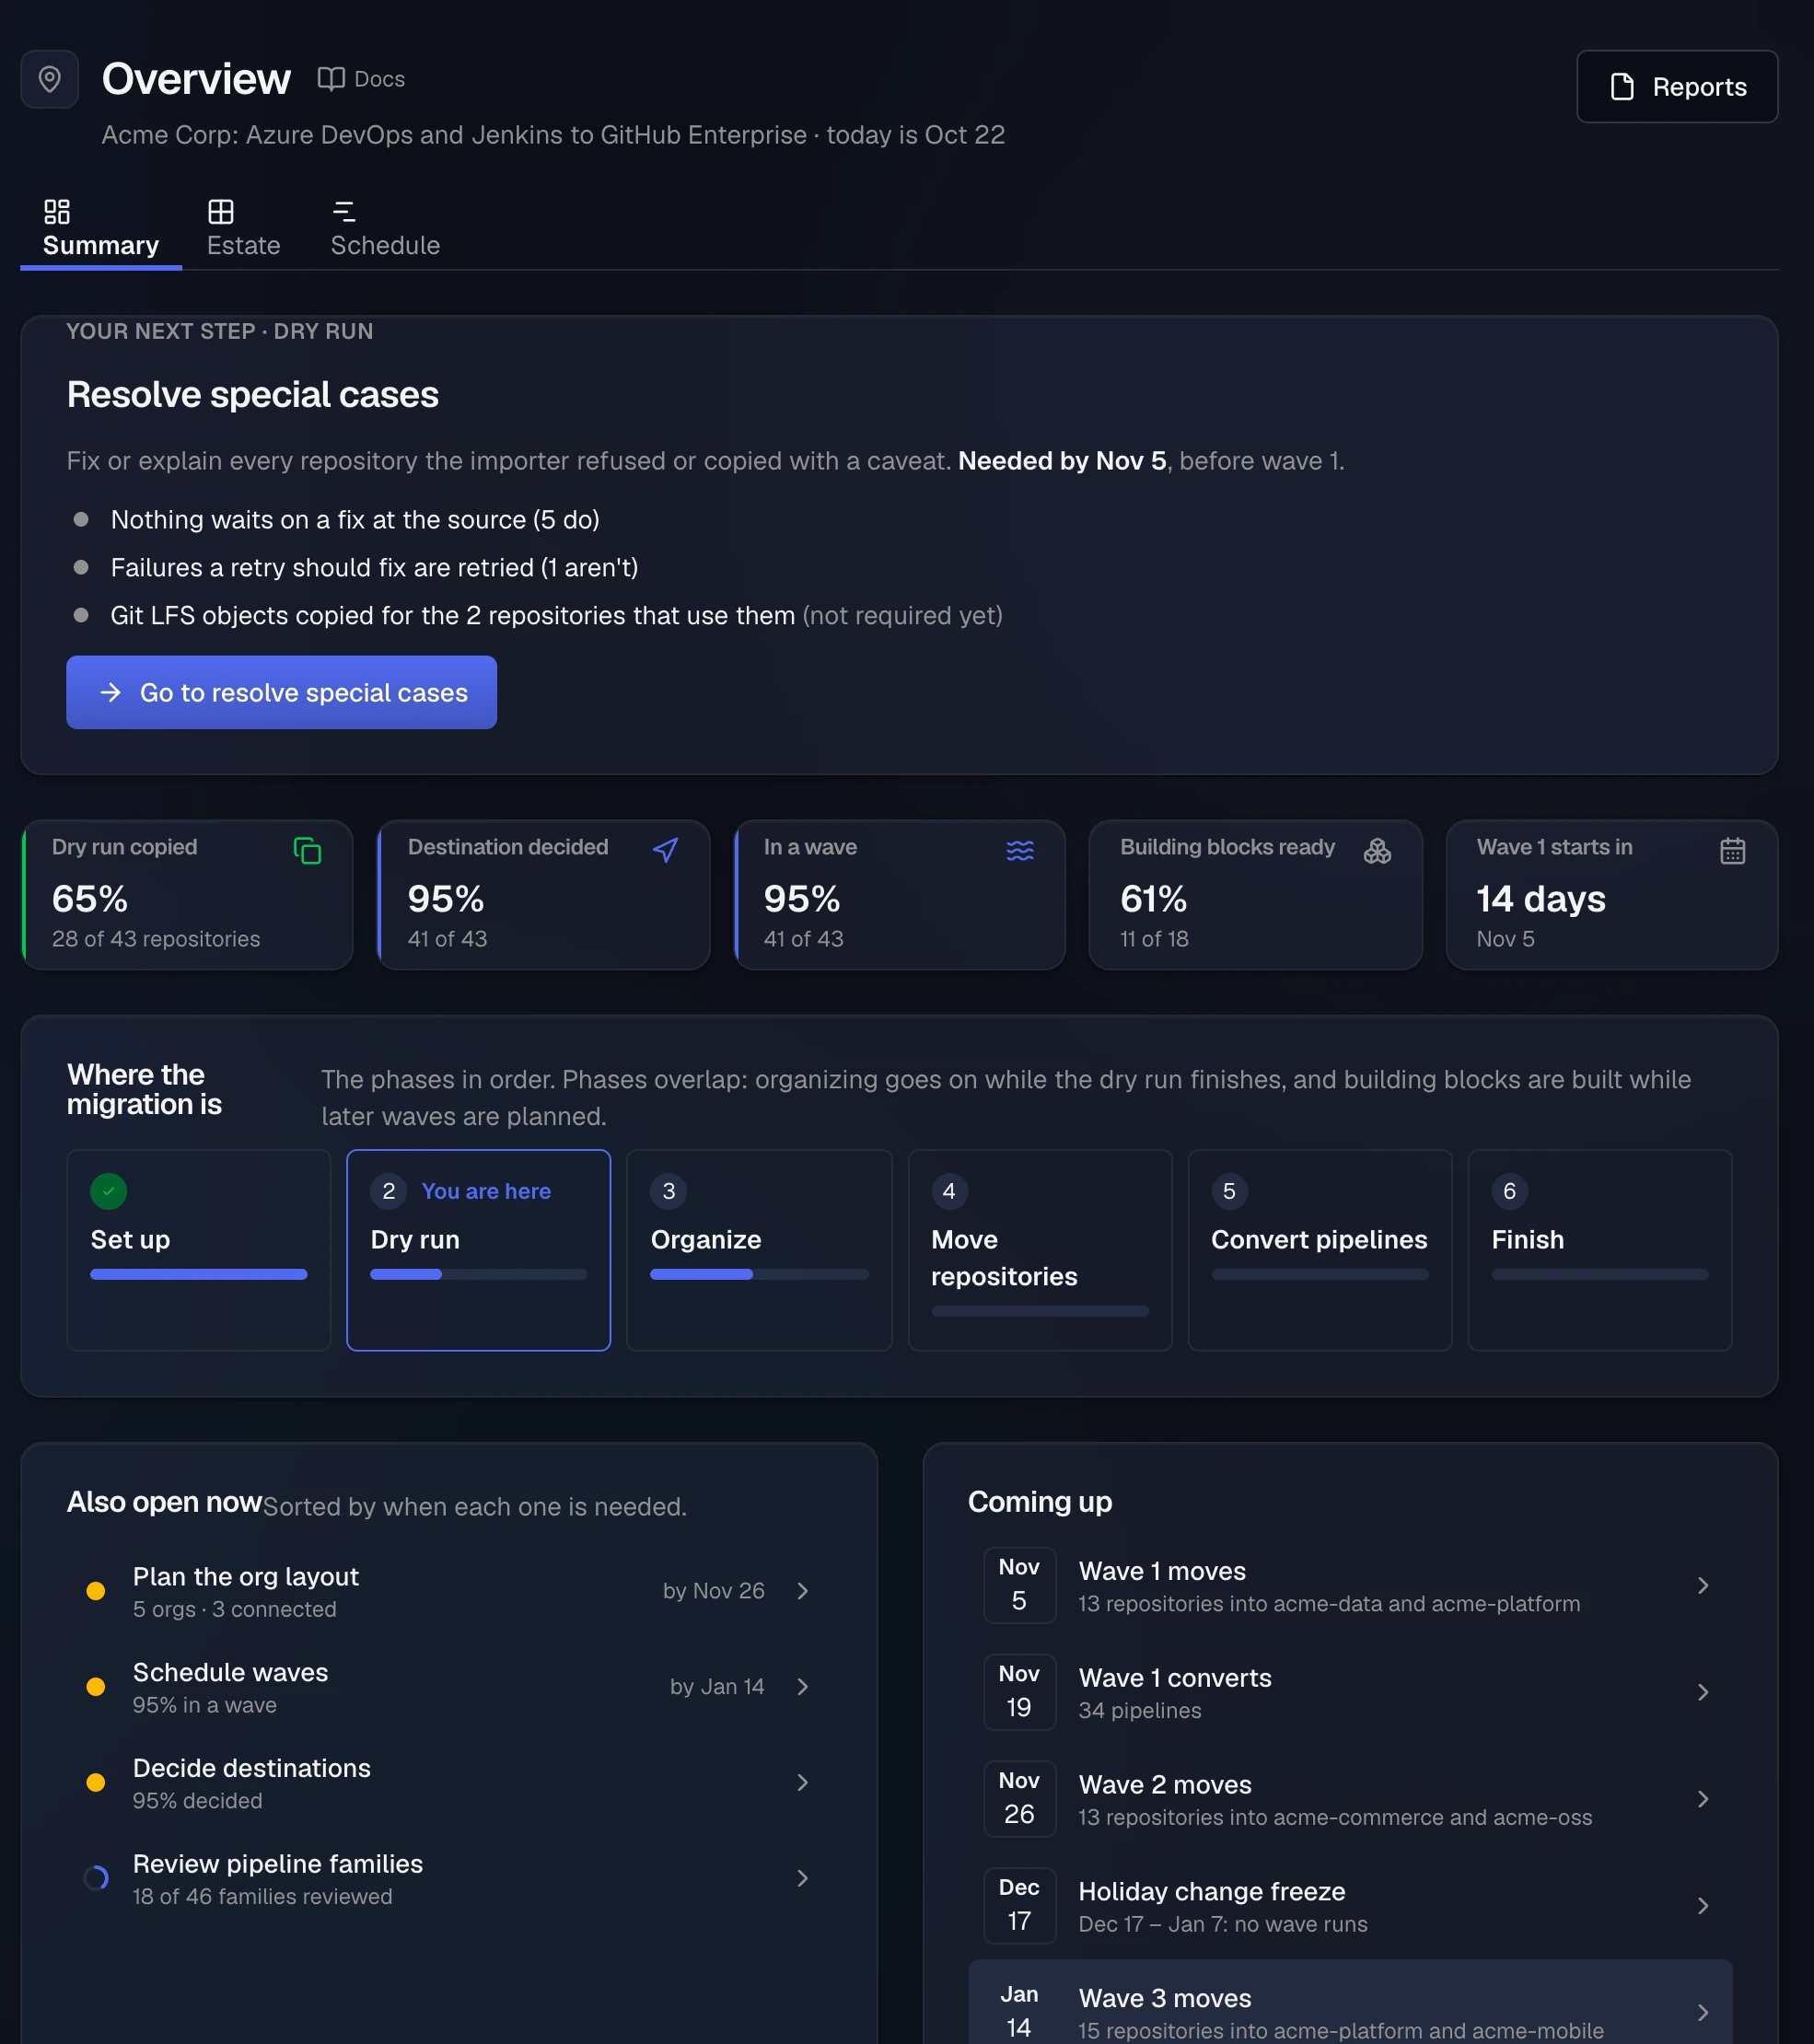Viewport: 1814px width, 2044px height.
Task: Click the Organize phase progress bar
Action: (759, 1274)
